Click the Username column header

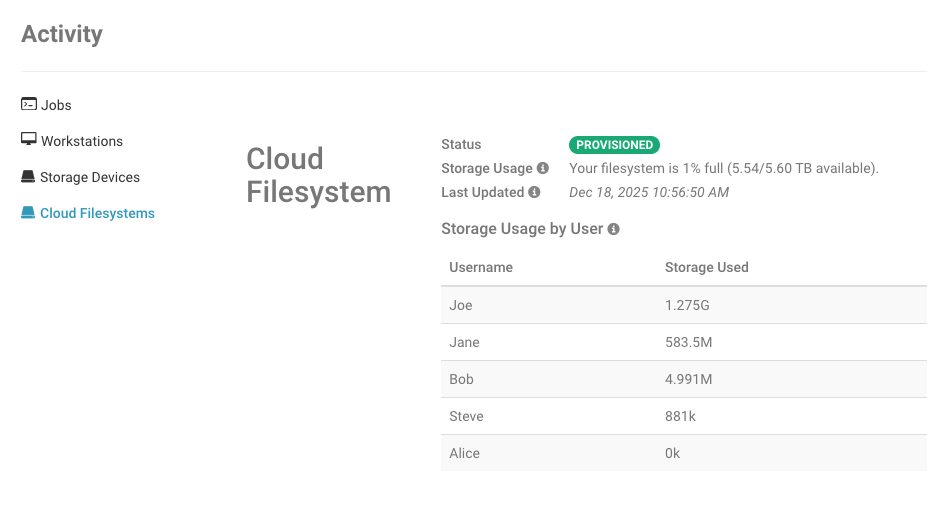481,267
